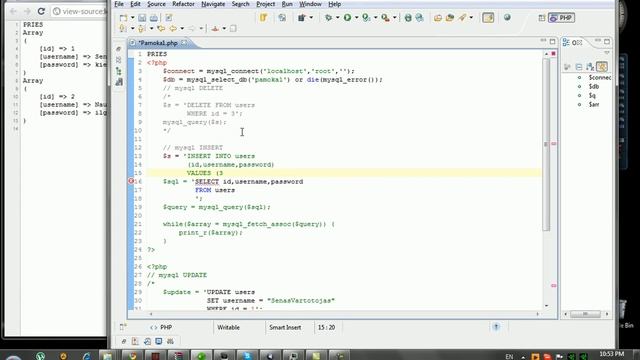Screen dimensions: 640x360
Task: Open the Edit menu
Action: [135, 4]
